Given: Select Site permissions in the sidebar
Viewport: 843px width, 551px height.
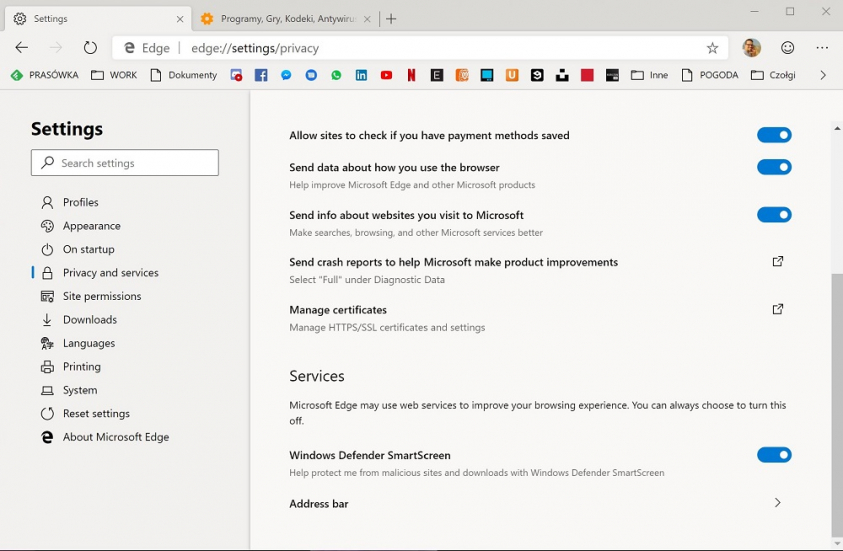Looking at the screenshot, I should [x=101, y=296].
